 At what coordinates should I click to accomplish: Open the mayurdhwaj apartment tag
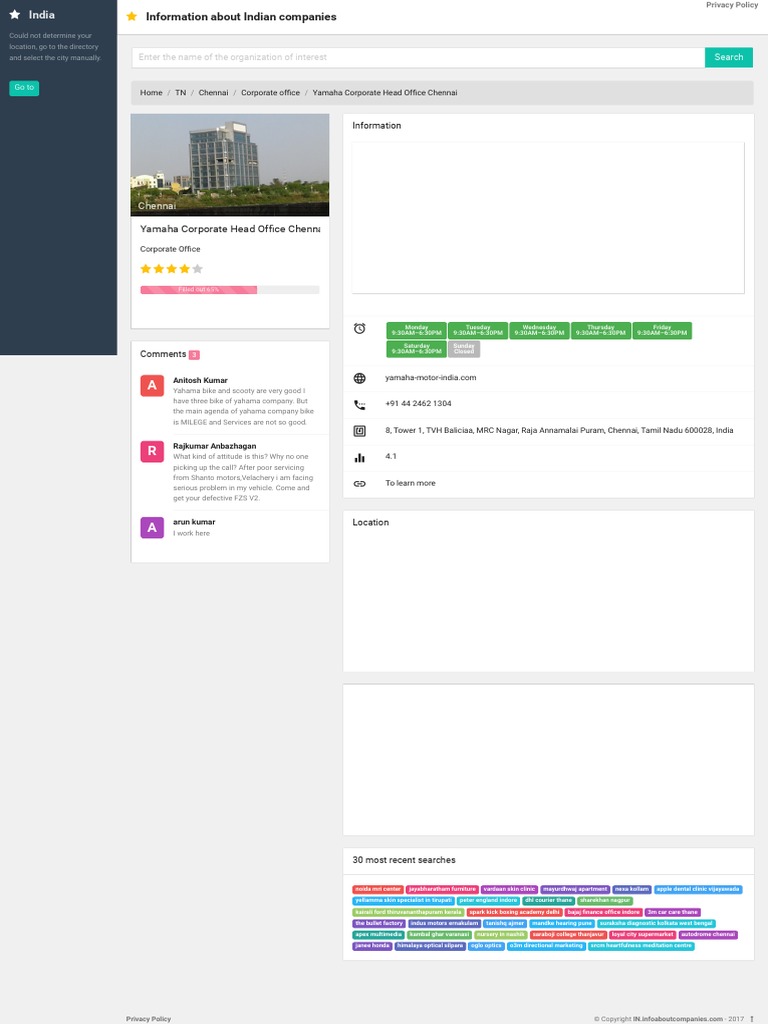tap(575, 889)
